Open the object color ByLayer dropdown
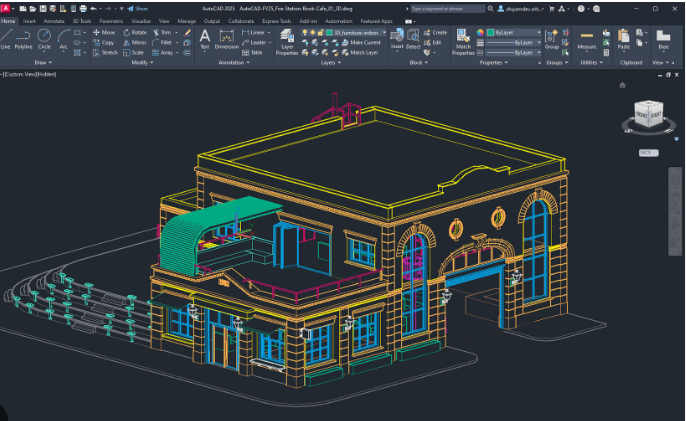 tap(514, 32)
